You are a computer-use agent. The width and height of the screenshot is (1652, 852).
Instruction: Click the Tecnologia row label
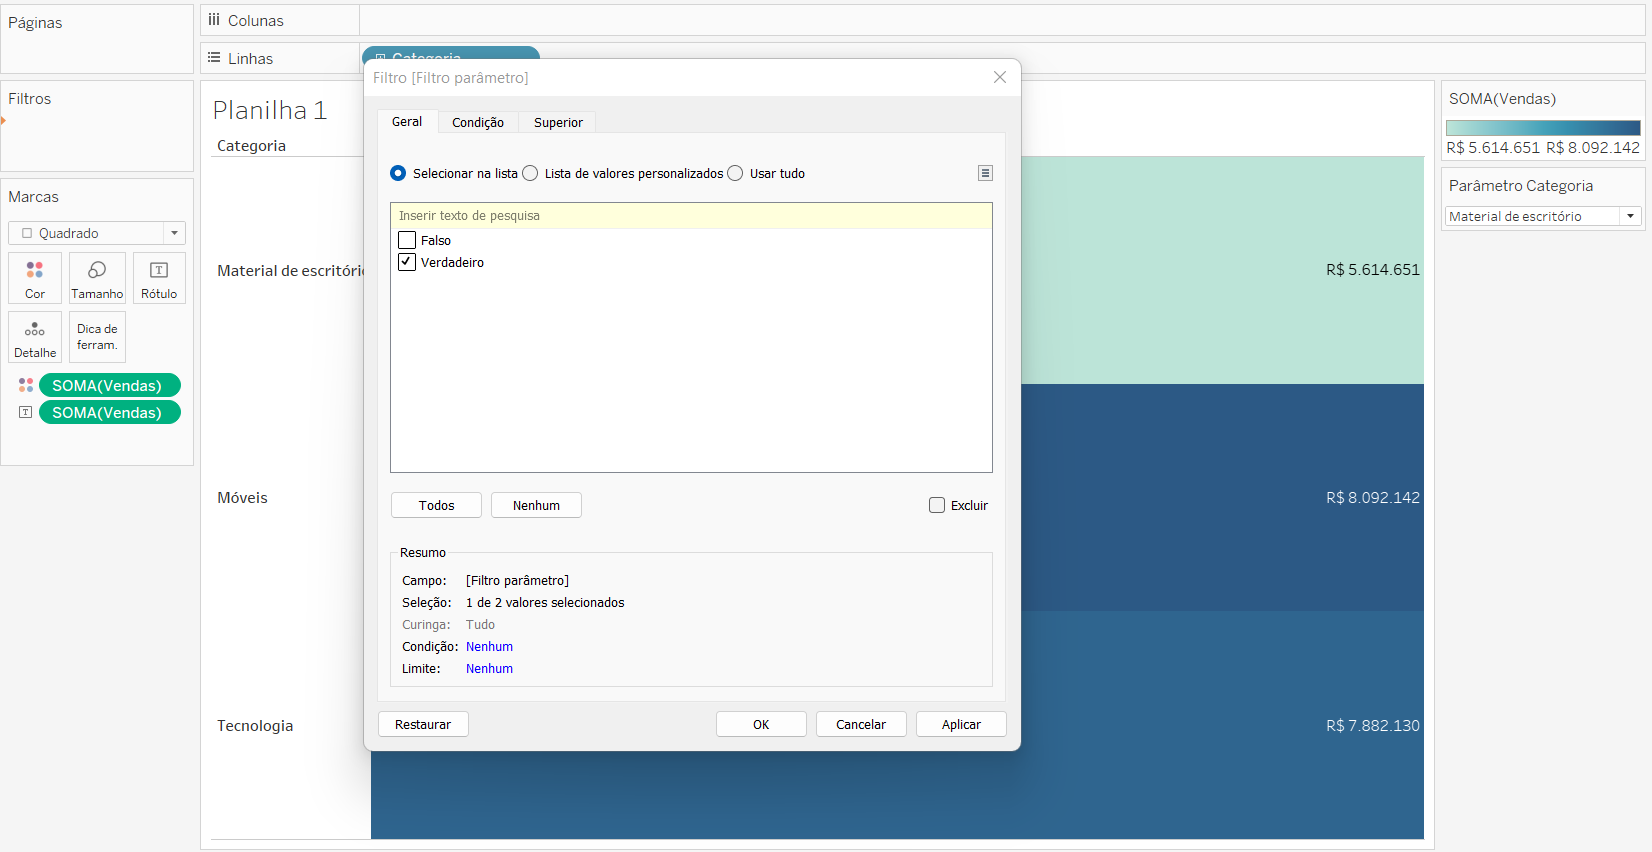pyautogui.click(x=255, y=725)
